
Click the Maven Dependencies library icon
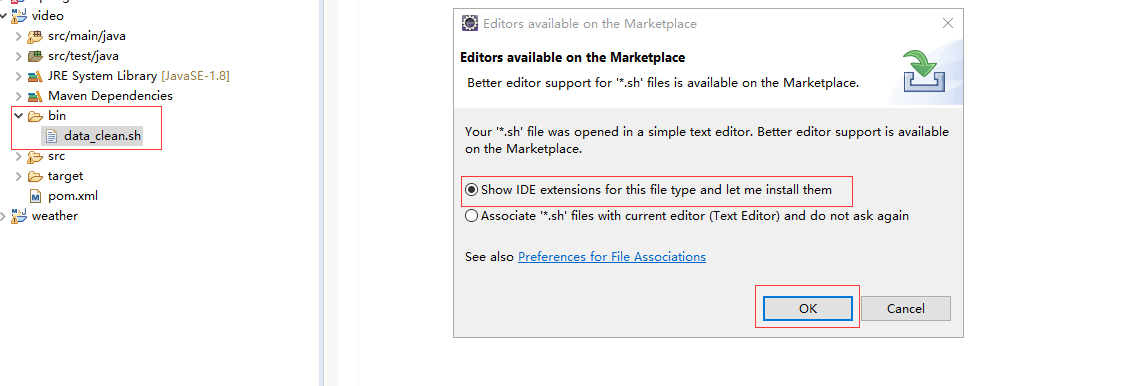[34, 96]
